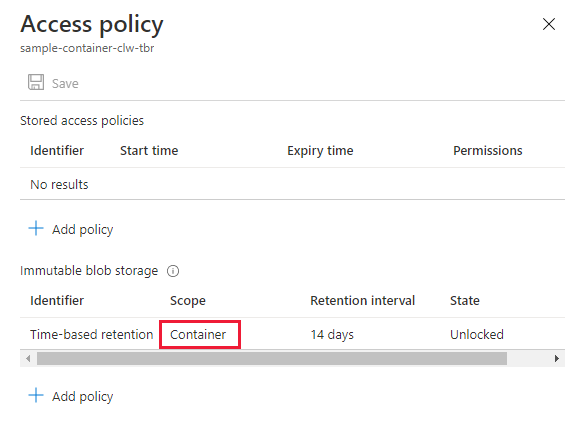Click the Retention interval column header
Viewport: 583px width, 432px height.
point(363,300)
